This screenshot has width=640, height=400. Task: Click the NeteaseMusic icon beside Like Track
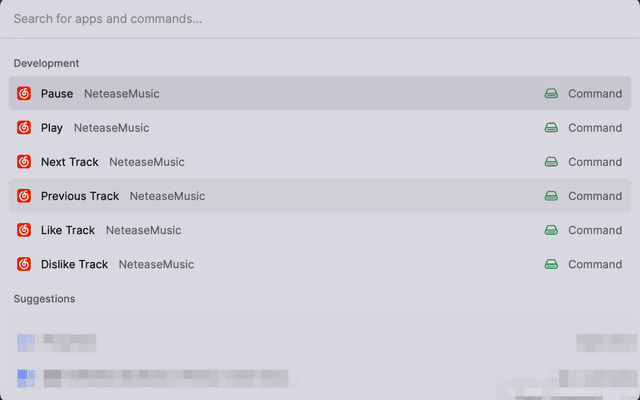coord(24,230)
